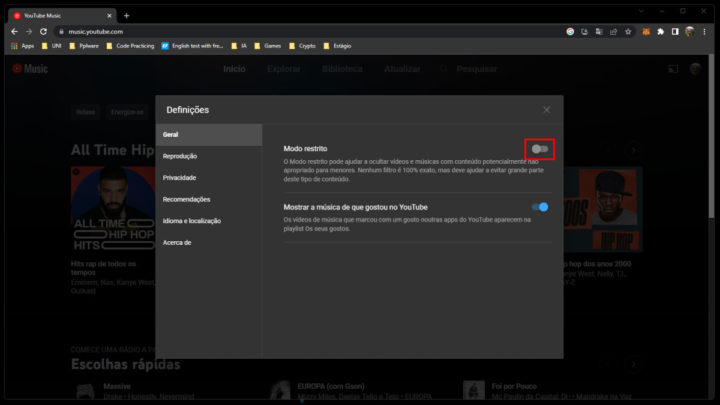The height and width of the screenshot is (405, 720).
Task: Go to Início in top navigation
Action: coord(234,69)
